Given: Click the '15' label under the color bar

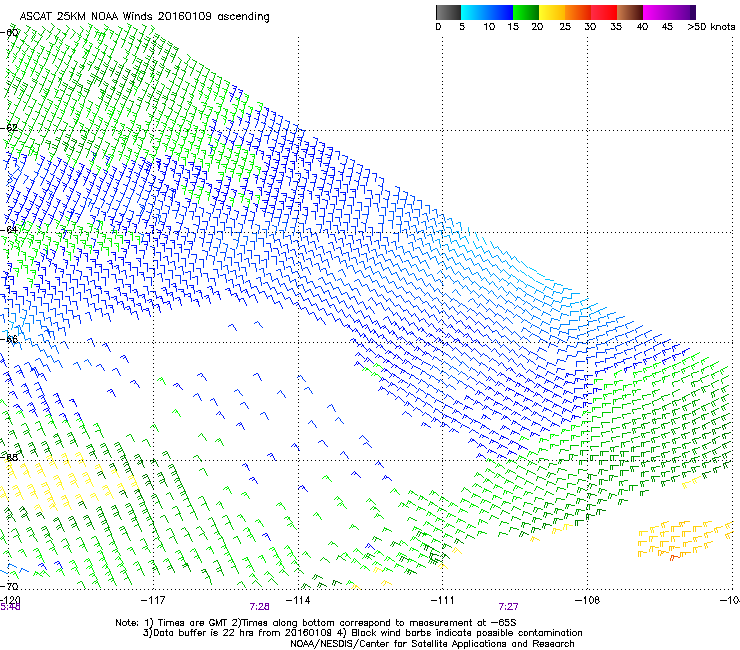Looking at the screenshot, I should [513, 27].
